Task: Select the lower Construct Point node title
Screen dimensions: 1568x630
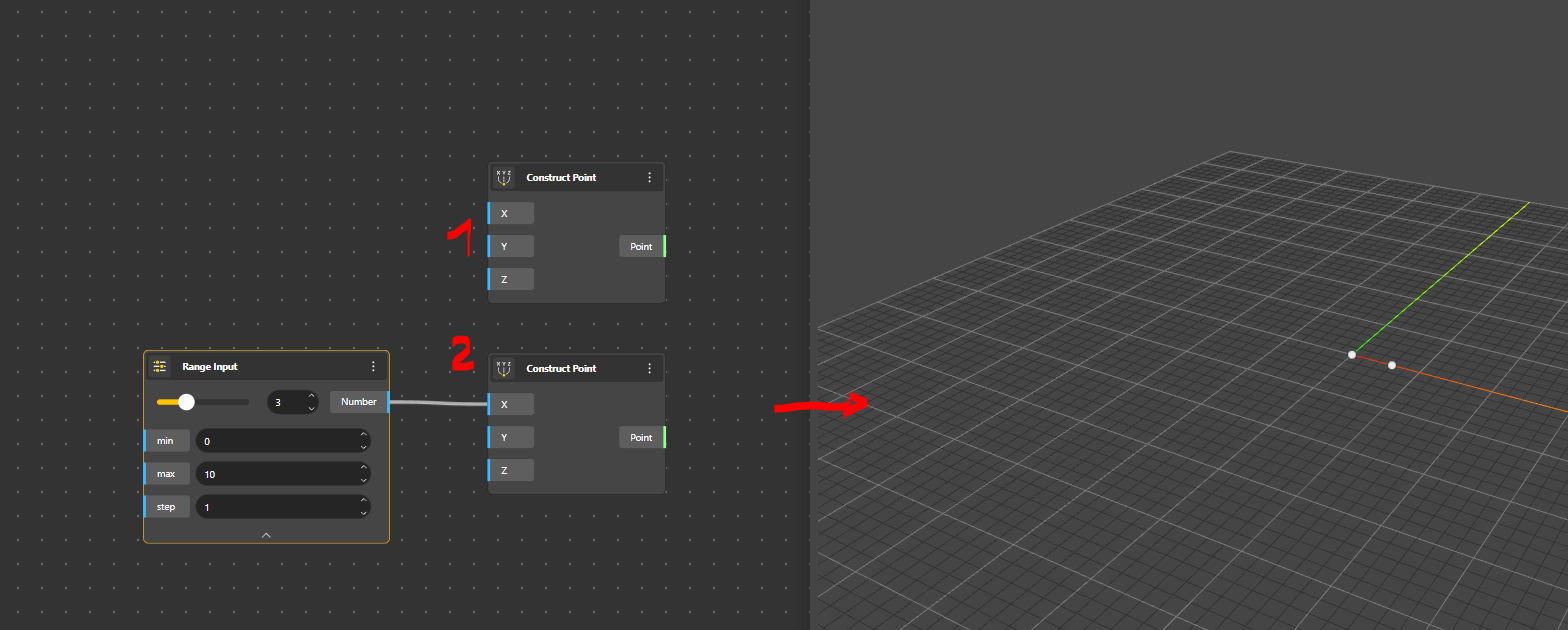Action: (561, 368)
